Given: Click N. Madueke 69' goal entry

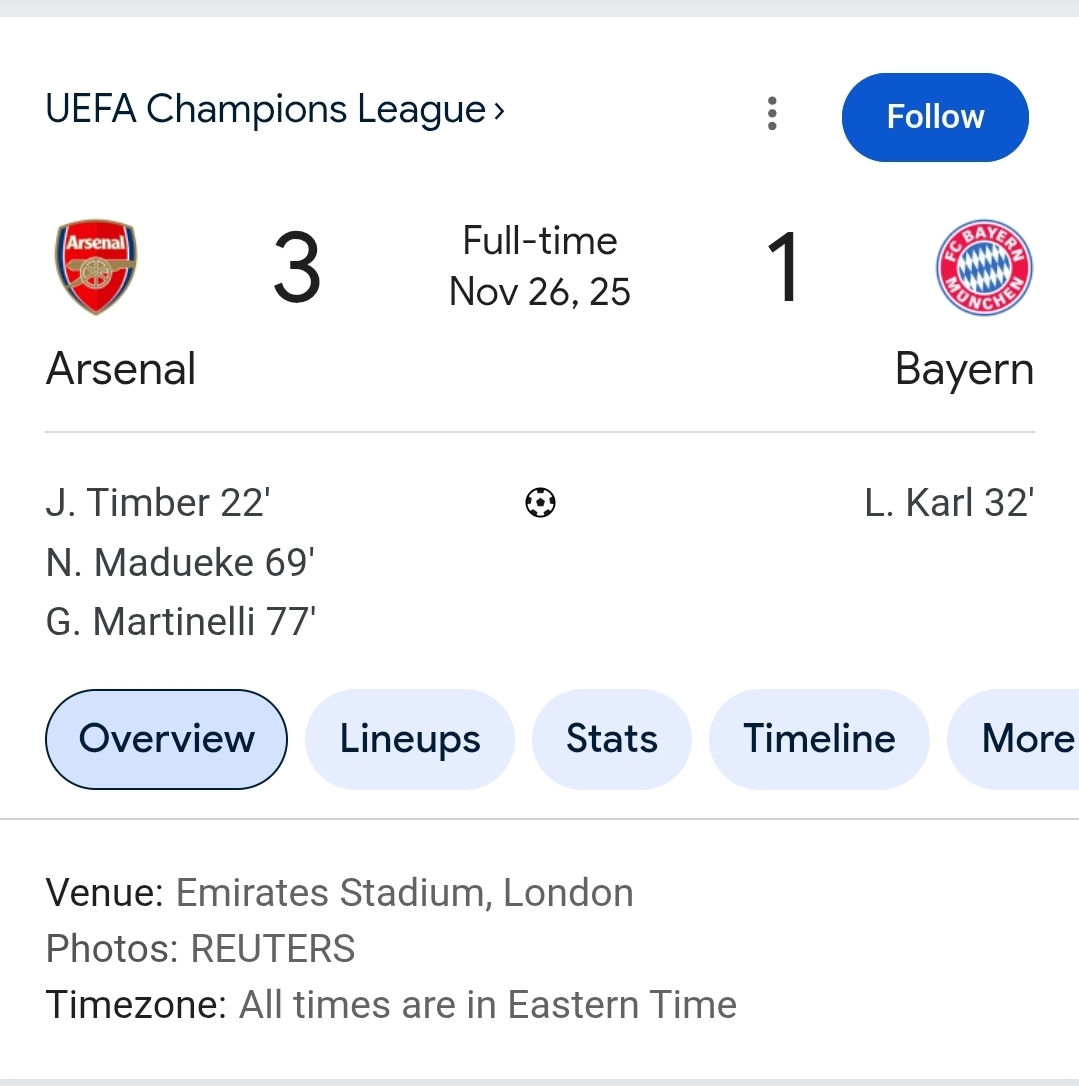Looking at the screenshot, I should pyautogui.click(x=180, y=563).
